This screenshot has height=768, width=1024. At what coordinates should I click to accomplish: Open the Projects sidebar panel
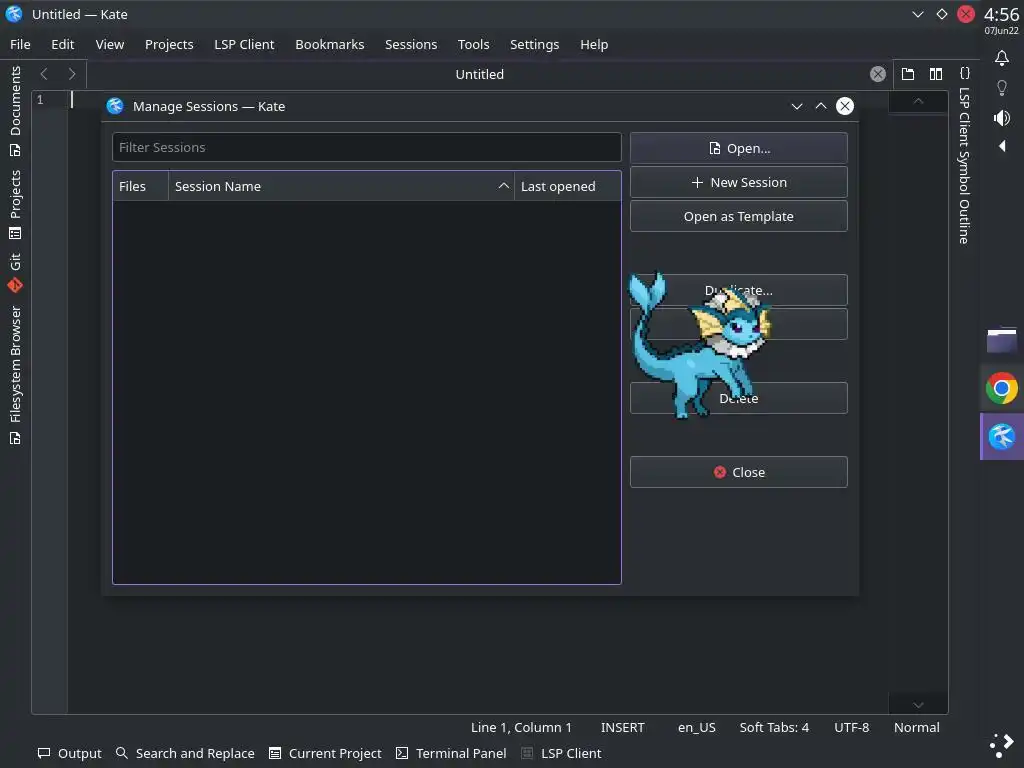[x=15, y=204]
